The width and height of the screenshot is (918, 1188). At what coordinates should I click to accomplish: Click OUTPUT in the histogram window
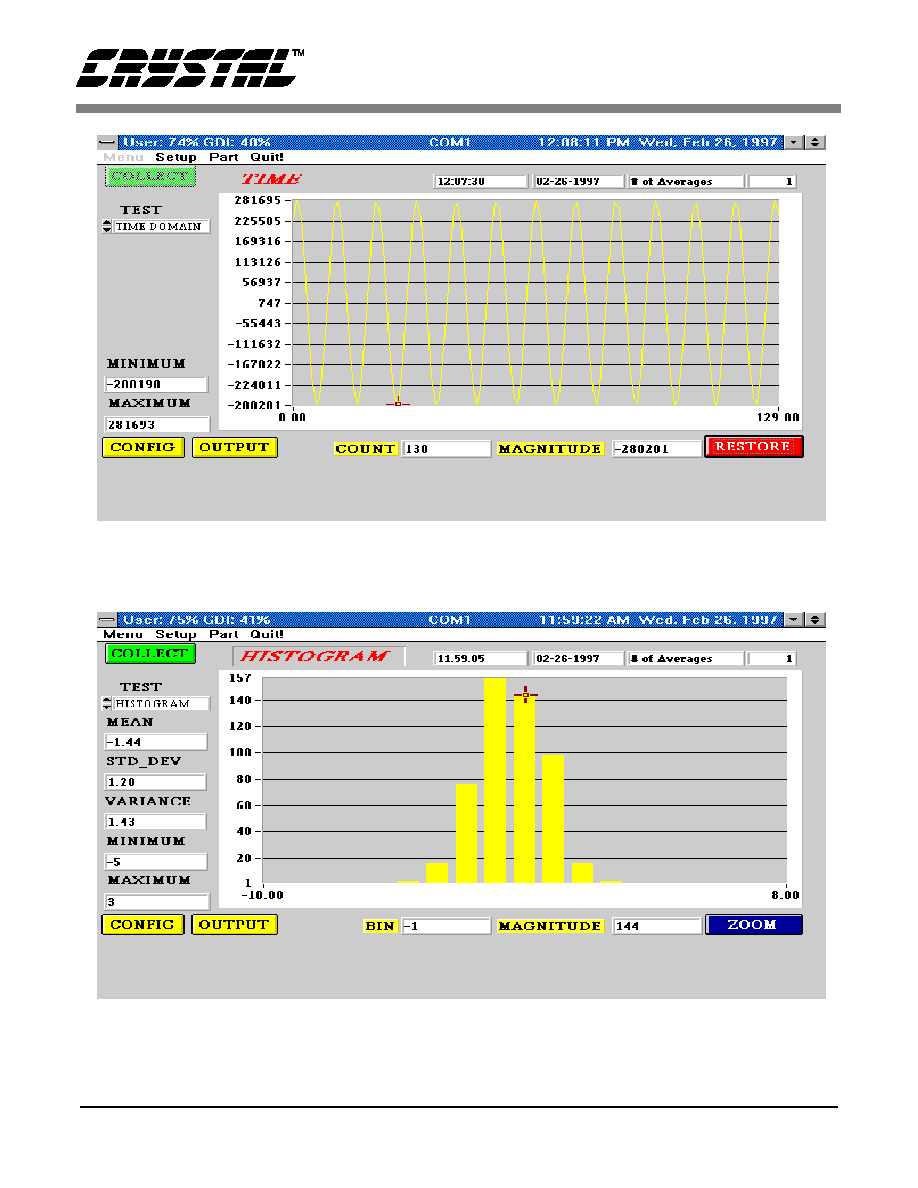coord(235,925)
